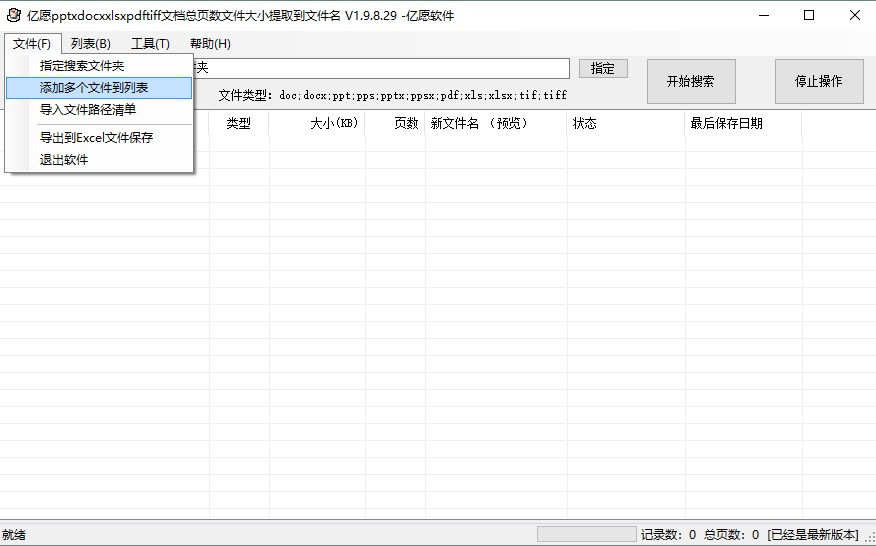Image resolution: width=876 pixels, height=546 pixels.
Task: Open the 列表(B) menu
Action: click(x=91, y=44)
